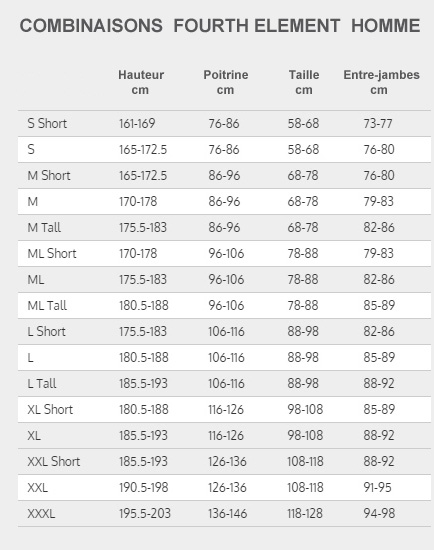This screenshot has height=550, width=434.
Task: Click inseam value 73-77 in S Short row
Action: pos(378,123)
